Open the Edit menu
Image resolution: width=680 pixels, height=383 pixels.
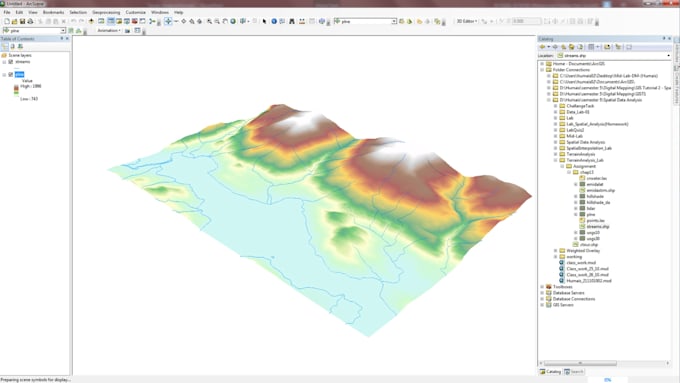coord(20,13)
